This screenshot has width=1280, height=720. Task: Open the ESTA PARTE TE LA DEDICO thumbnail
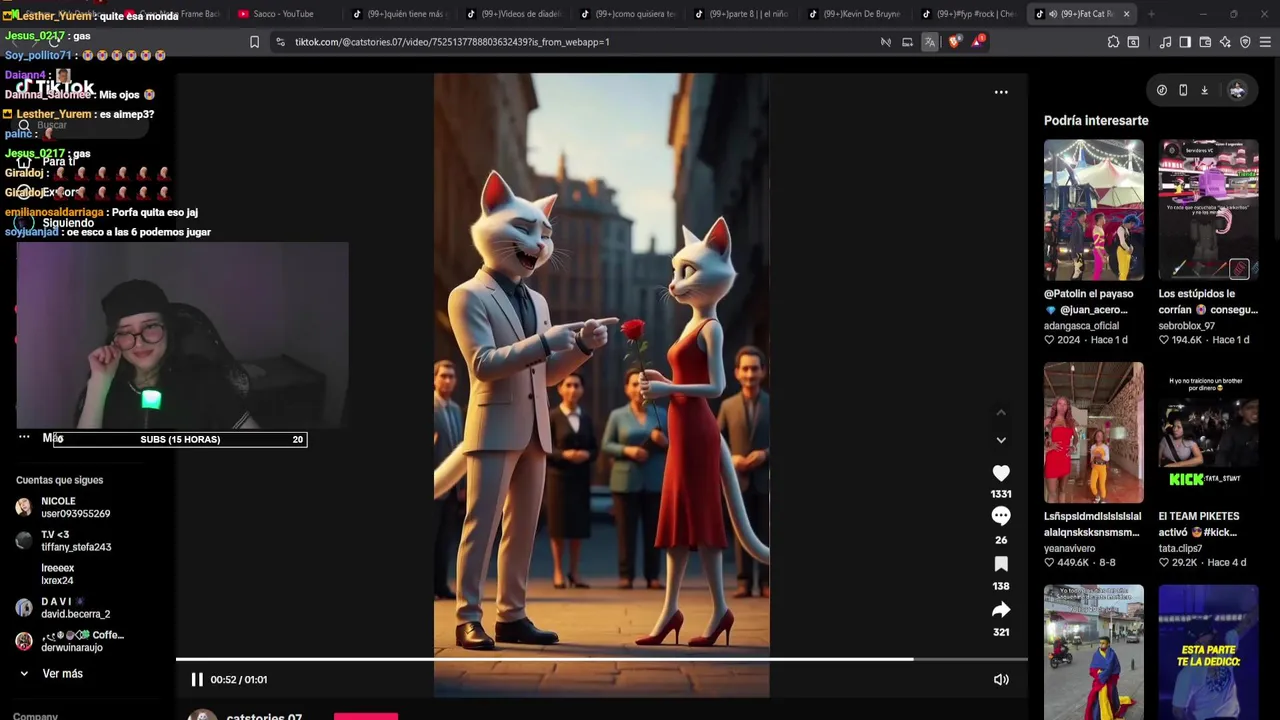[x=1208, y=652]
